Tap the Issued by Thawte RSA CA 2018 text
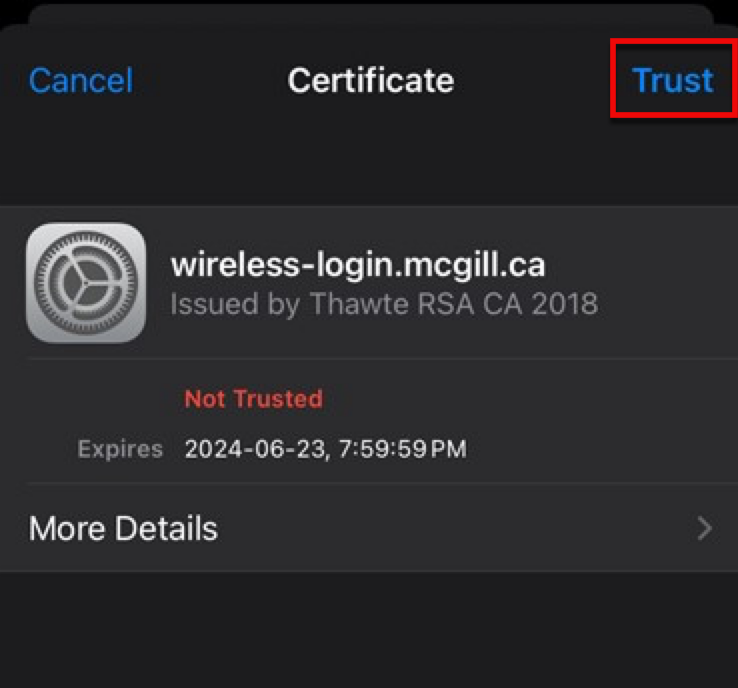This screenshot has height=688, width=738. pos(384,304)
